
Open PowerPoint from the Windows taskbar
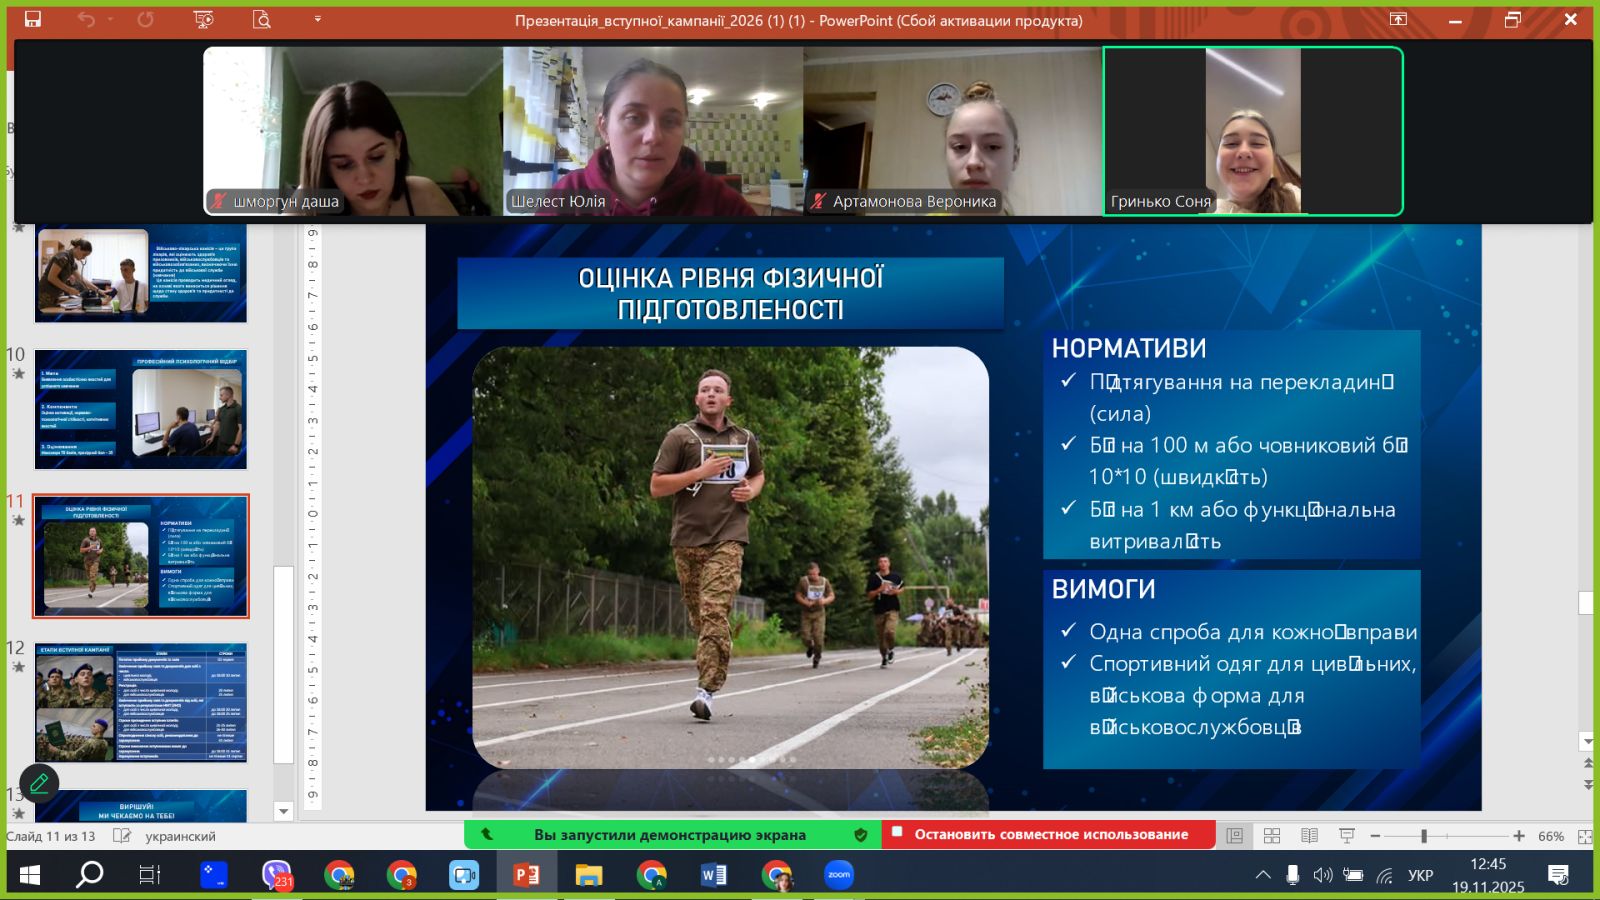click(526, 875)
